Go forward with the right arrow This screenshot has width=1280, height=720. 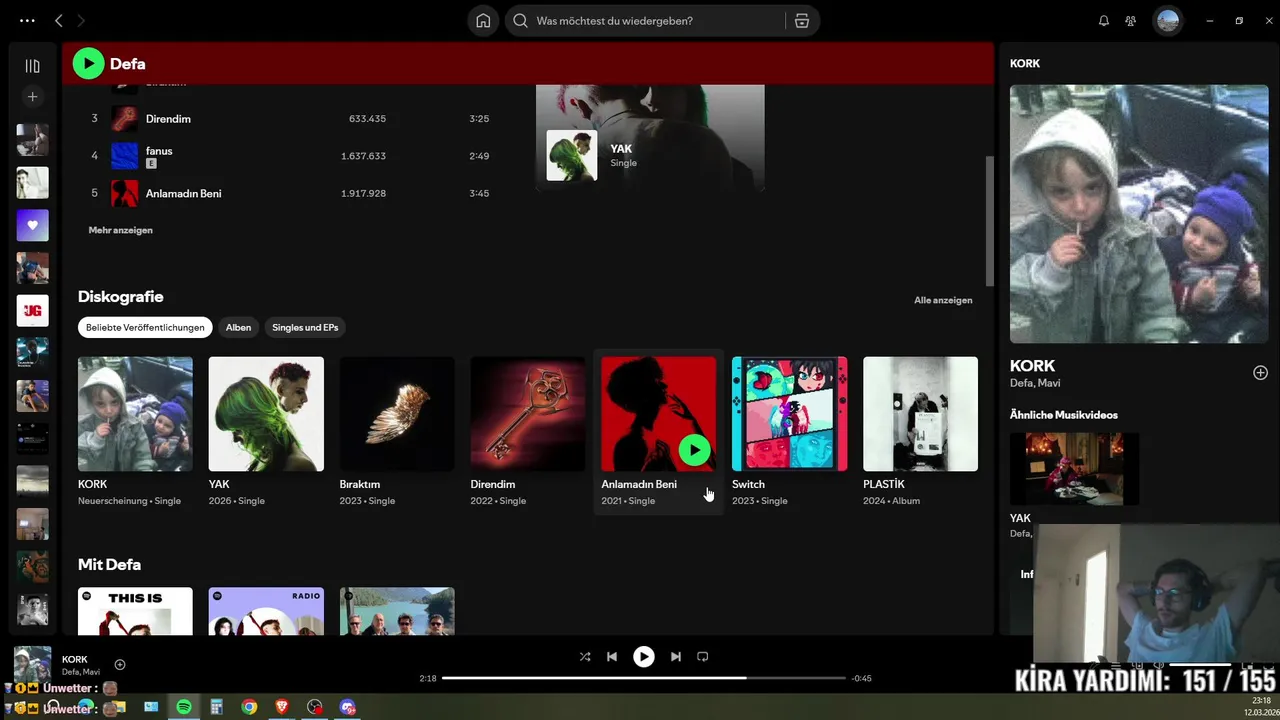[x=81, y=20]
